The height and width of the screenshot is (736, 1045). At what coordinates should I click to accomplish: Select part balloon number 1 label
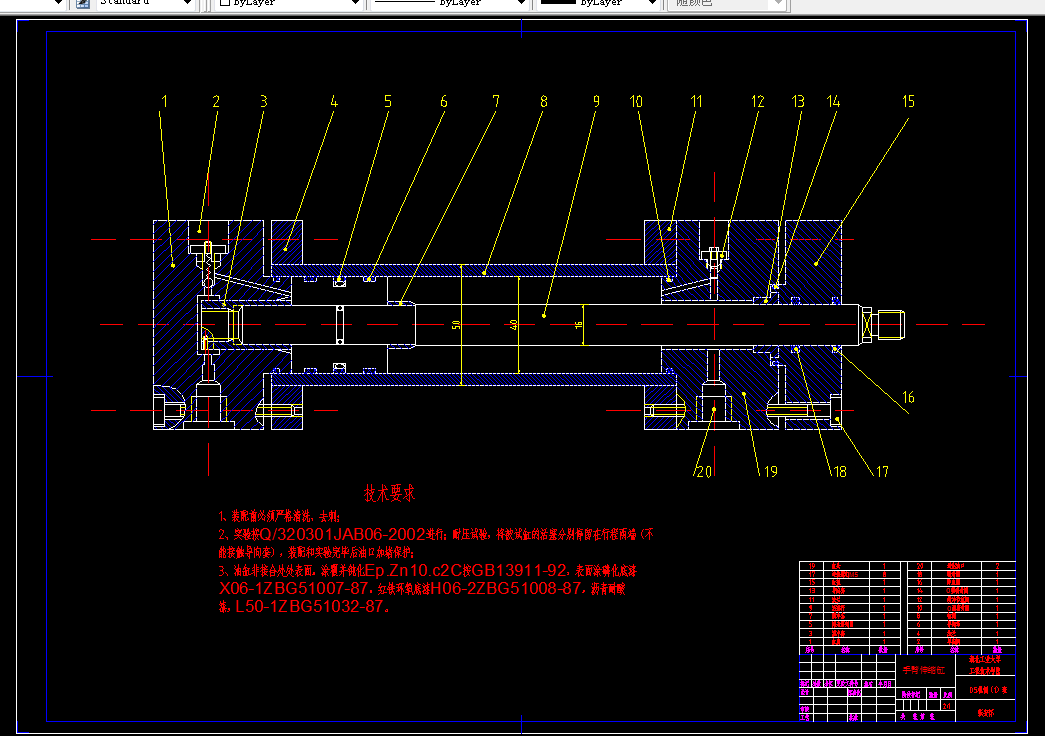coord(165,101)
